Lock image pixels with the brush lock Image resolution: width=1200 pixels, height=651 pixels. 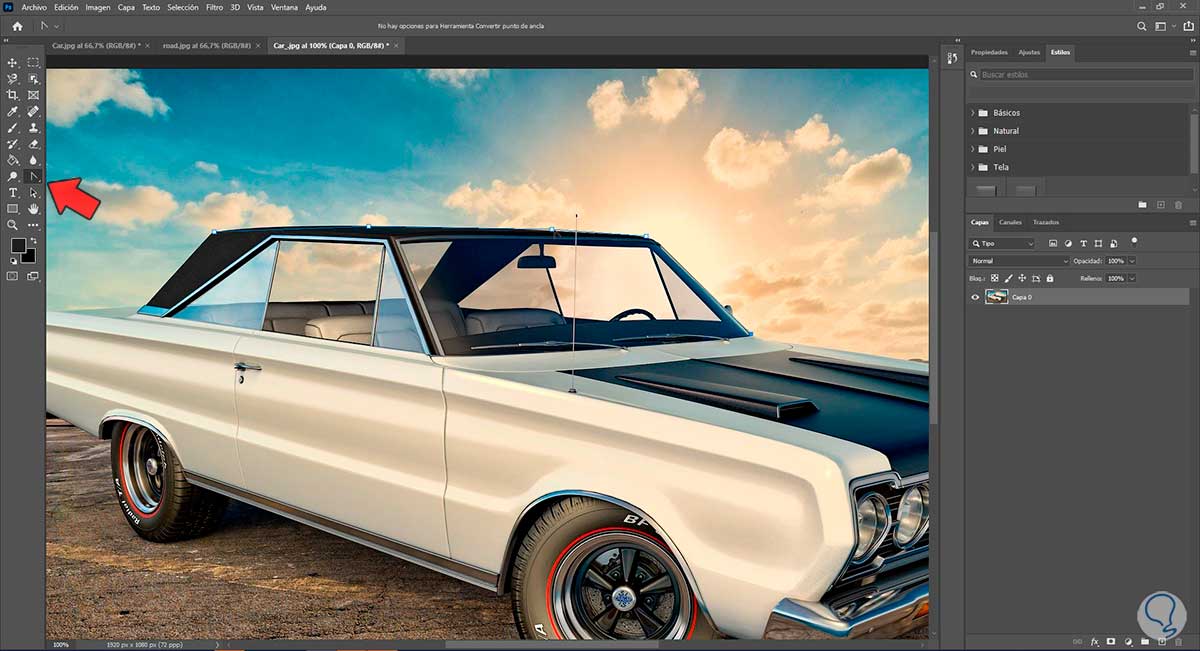pos(1009,278)
